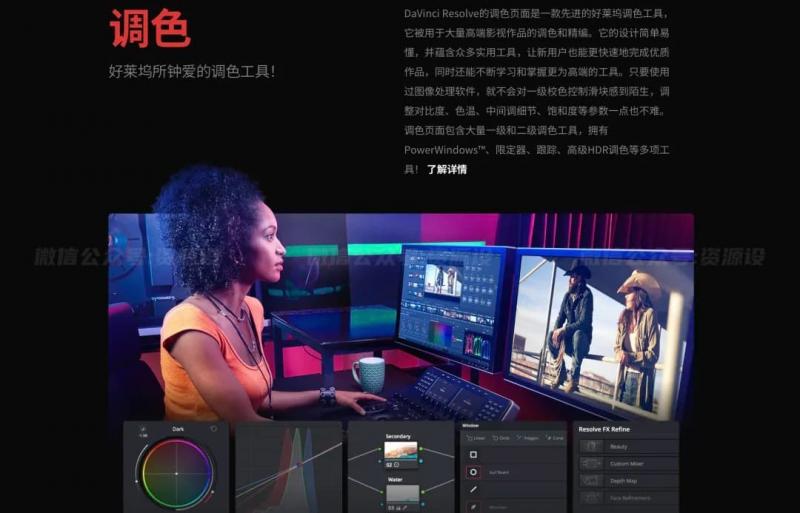The height and width of the screenshot is (513, 800).
Task: Click center of Dark color wheel
Action: point(177,473)
